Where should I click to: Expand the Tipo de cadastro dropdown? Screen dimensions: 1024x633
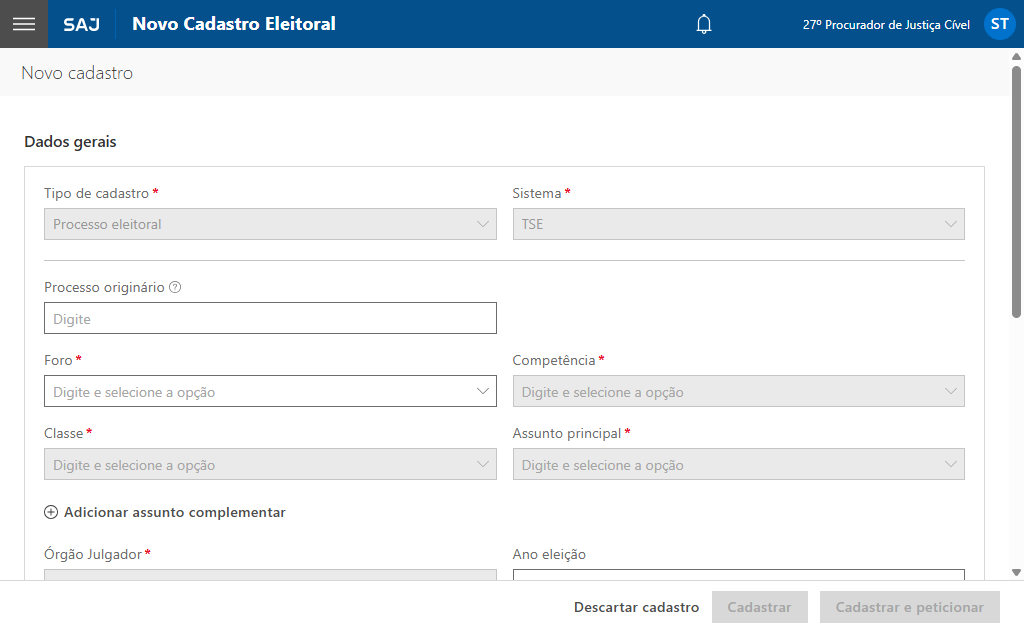pos(270,224)
